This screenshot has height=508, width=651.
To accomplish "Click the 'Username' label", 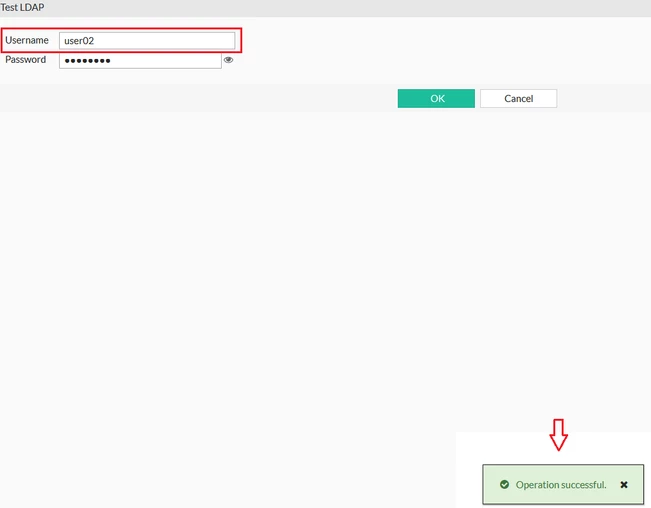I will click(27, 40).
